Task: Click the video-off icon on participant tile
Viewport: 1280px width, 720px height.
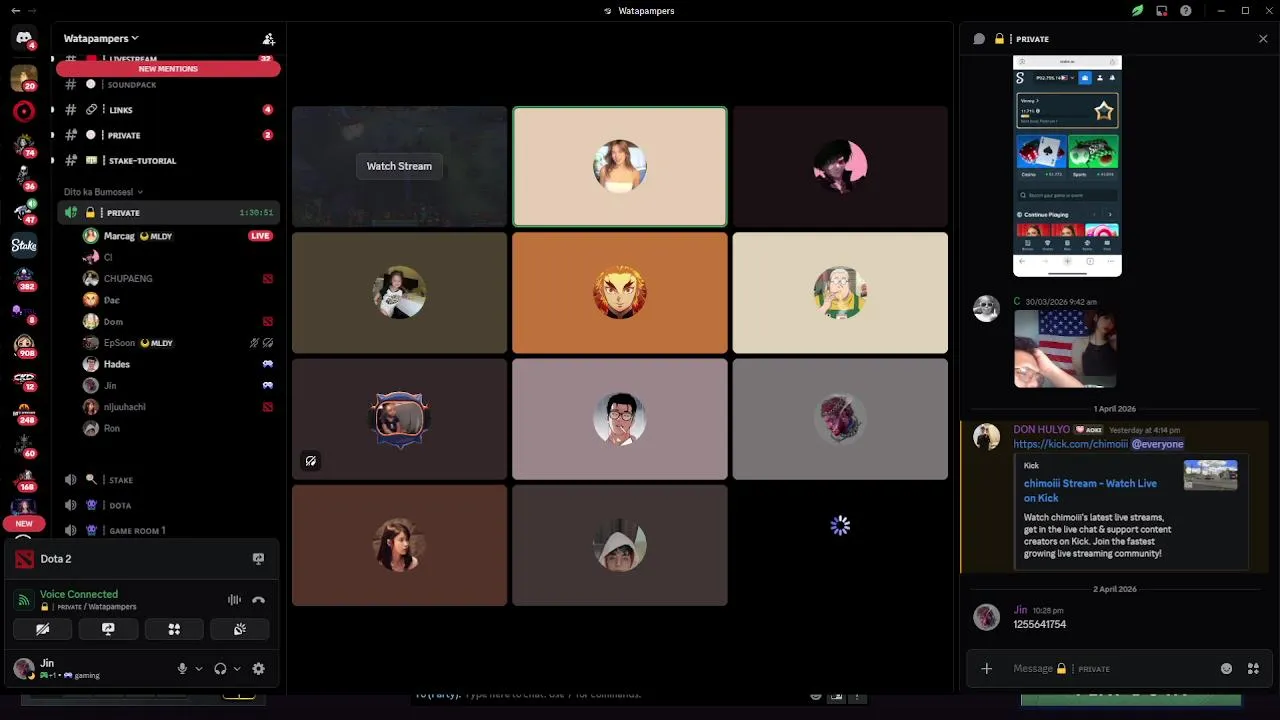Action: tap(311, 461)
